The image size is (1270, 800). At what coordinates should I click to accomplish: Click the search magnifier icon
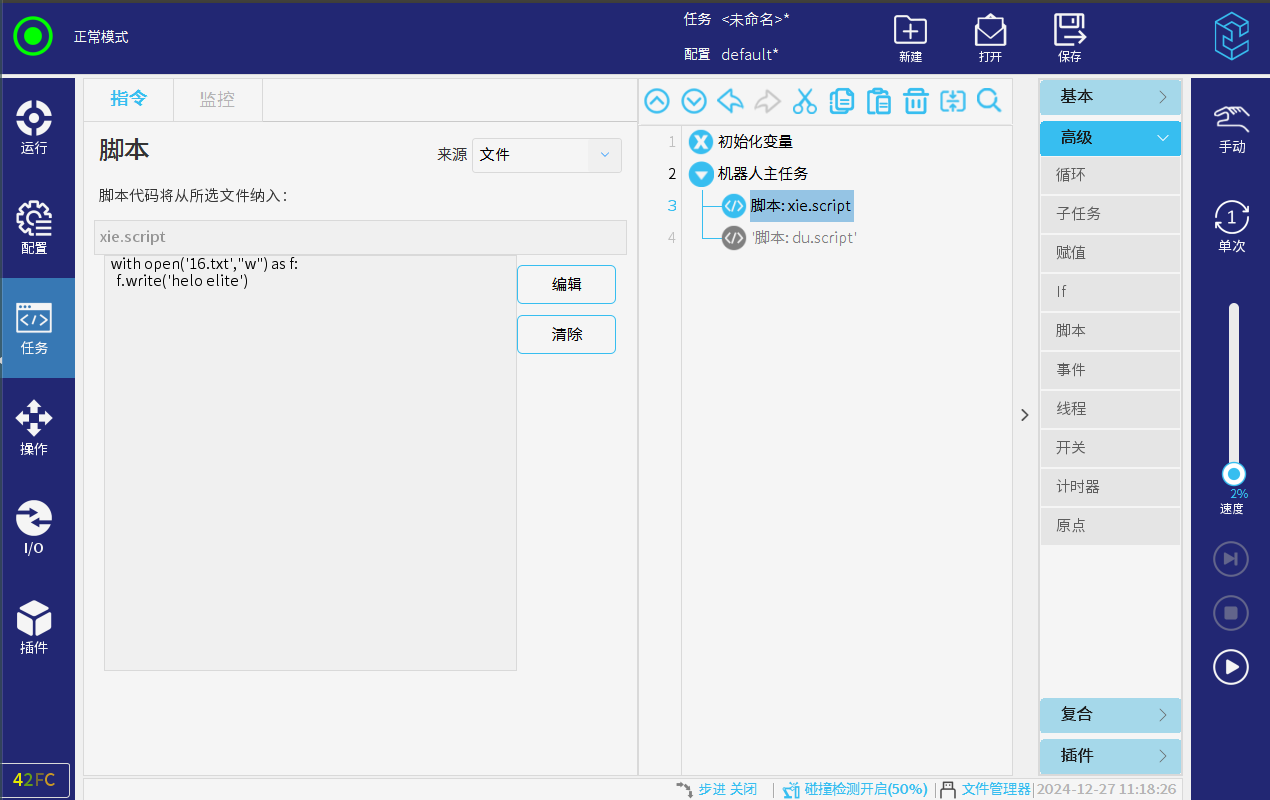[x=989, y=101]
